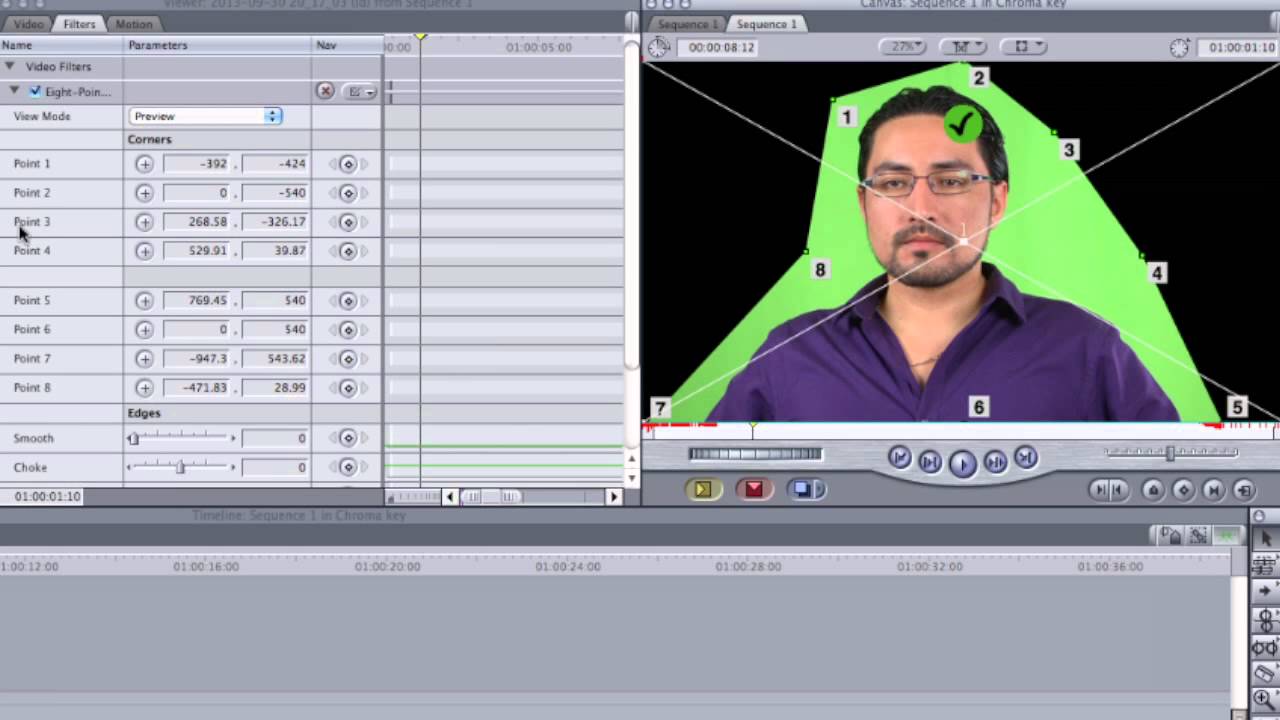Viewport: 1280px width, 720px height.
Task: Click the Canvas jog wheel control
Action: [x=755, y=454]
